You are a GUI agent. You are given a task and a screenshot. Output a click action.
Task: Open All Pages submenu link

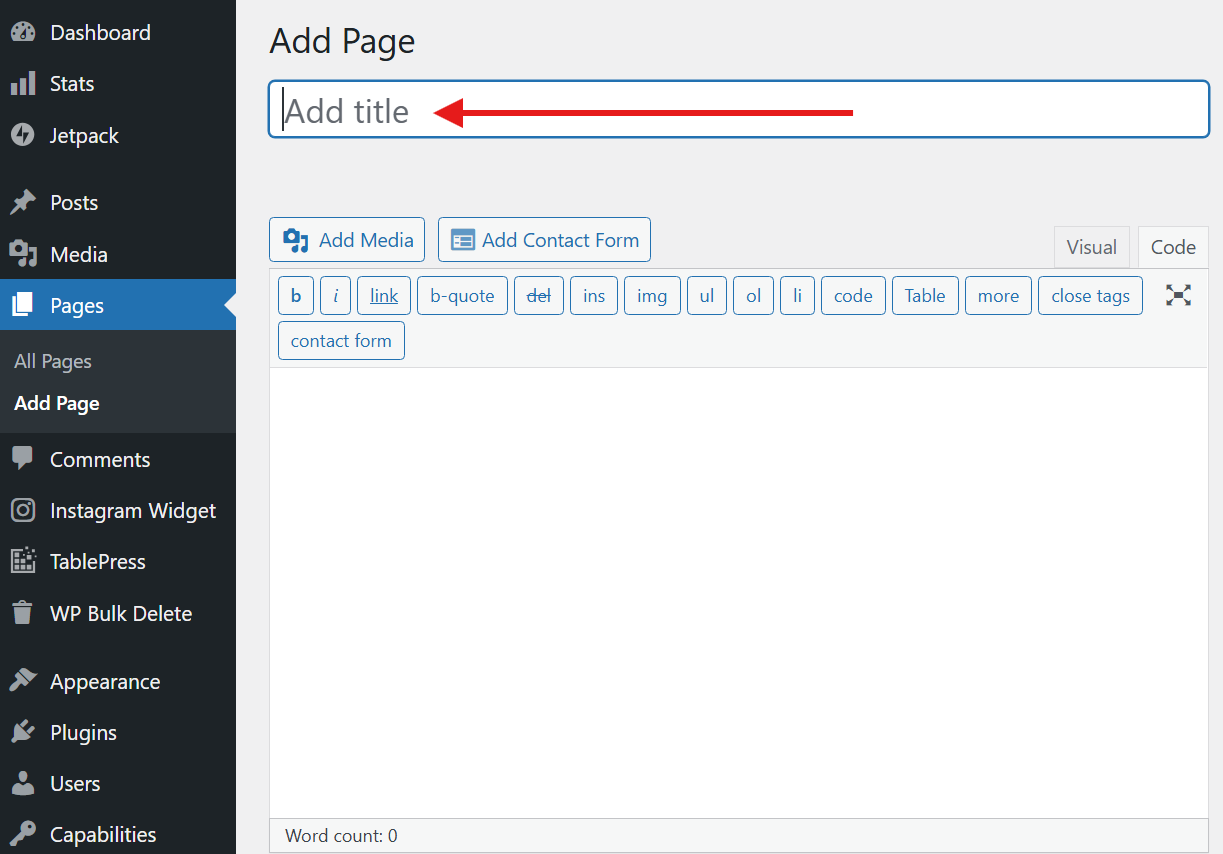53,361
